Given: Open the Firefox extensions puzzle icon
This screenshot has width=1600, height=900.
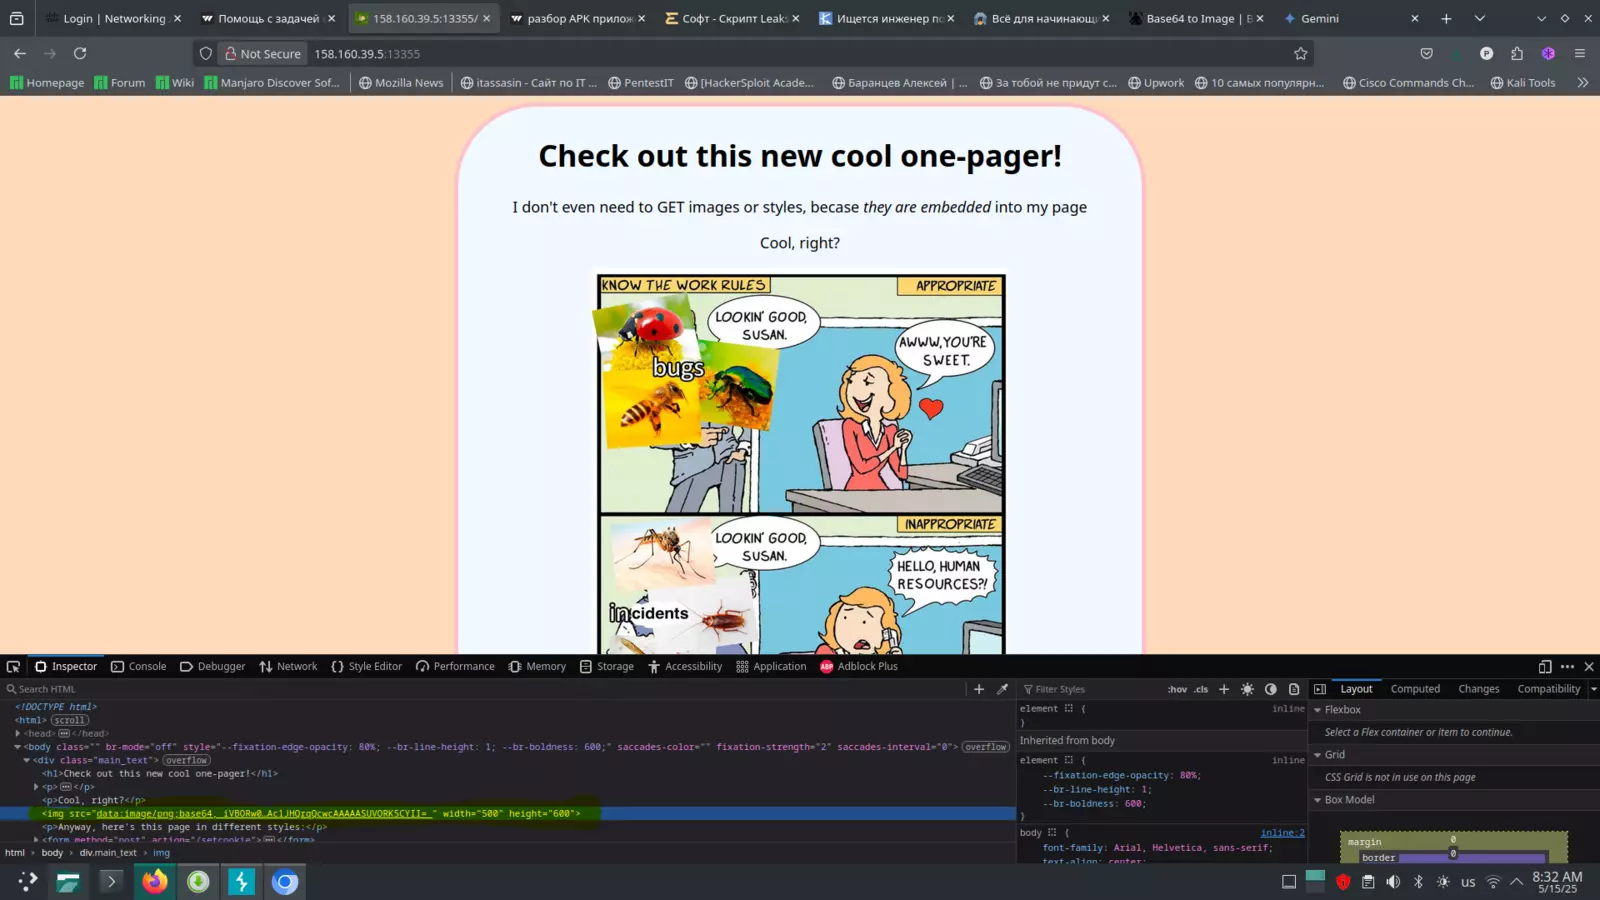Looking at the screenshot, I should [1517, 54].
